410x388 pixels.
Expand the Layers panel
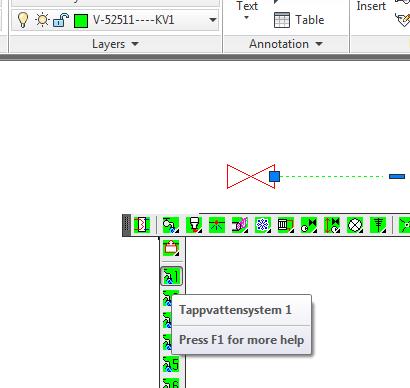pyautogui.click(x=115, y=44)
